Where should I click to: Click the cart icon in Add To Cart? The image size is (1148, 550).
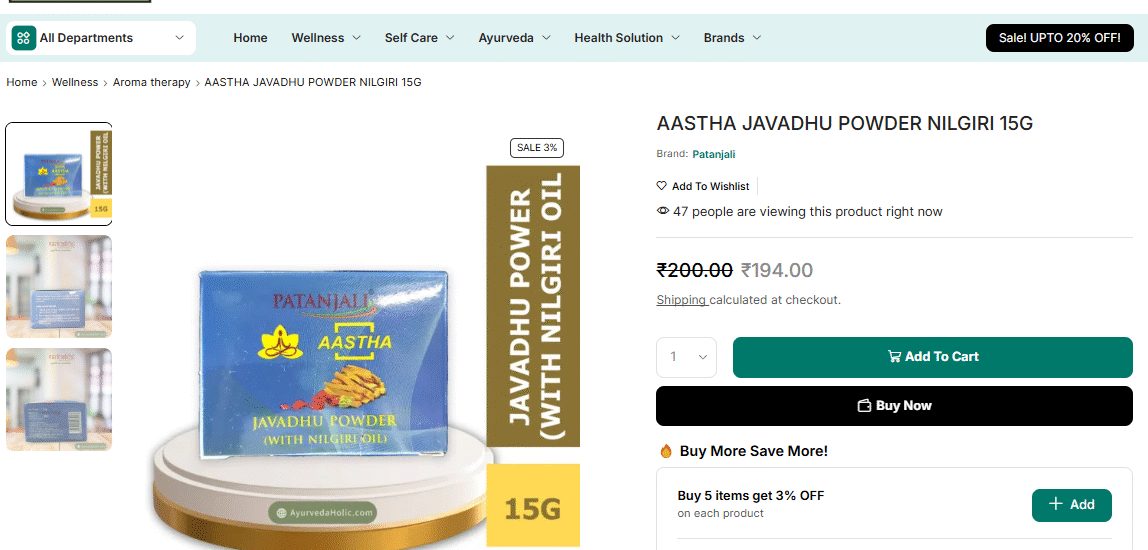(x=894, y=357)
